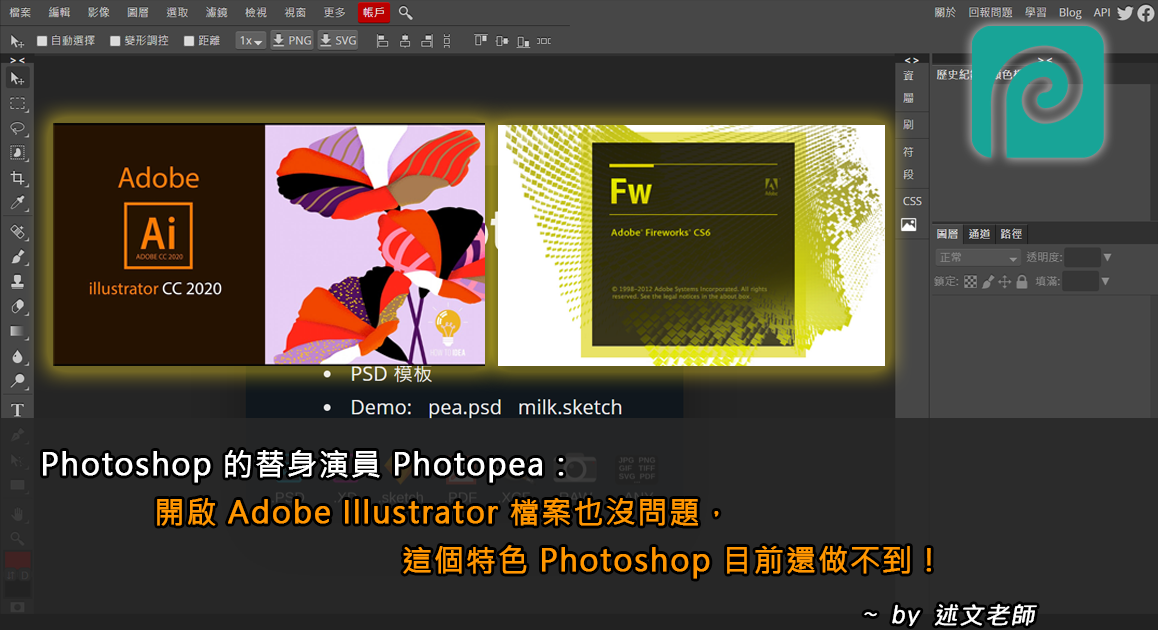The height and width of the screenshot is (630, 1158).
Task: Align horizontal centers in the options bar
Action: pyautogui.click(x=404, y=41)
